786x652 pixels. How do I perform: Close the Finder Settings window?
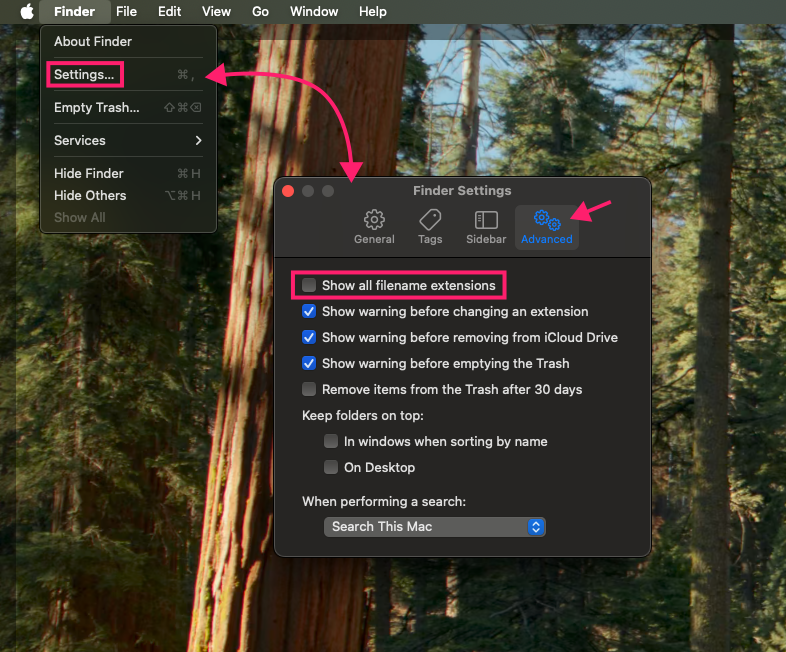point(288,191)
